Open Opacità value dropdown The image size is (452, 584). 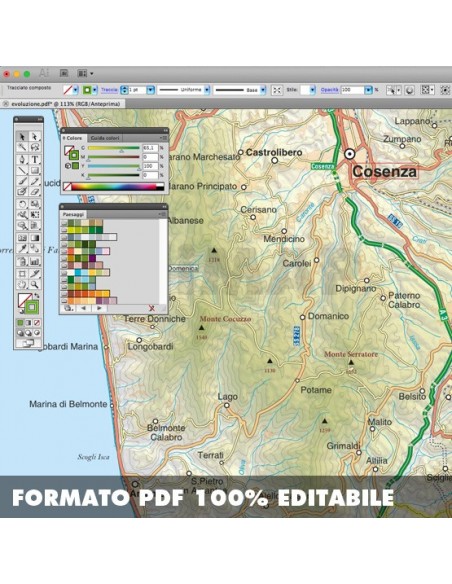point(368,90)
